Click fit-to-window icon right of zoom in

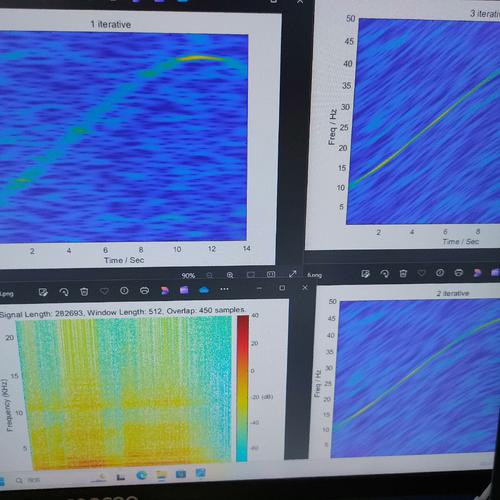pyautogui.click(x=251, y=275)
